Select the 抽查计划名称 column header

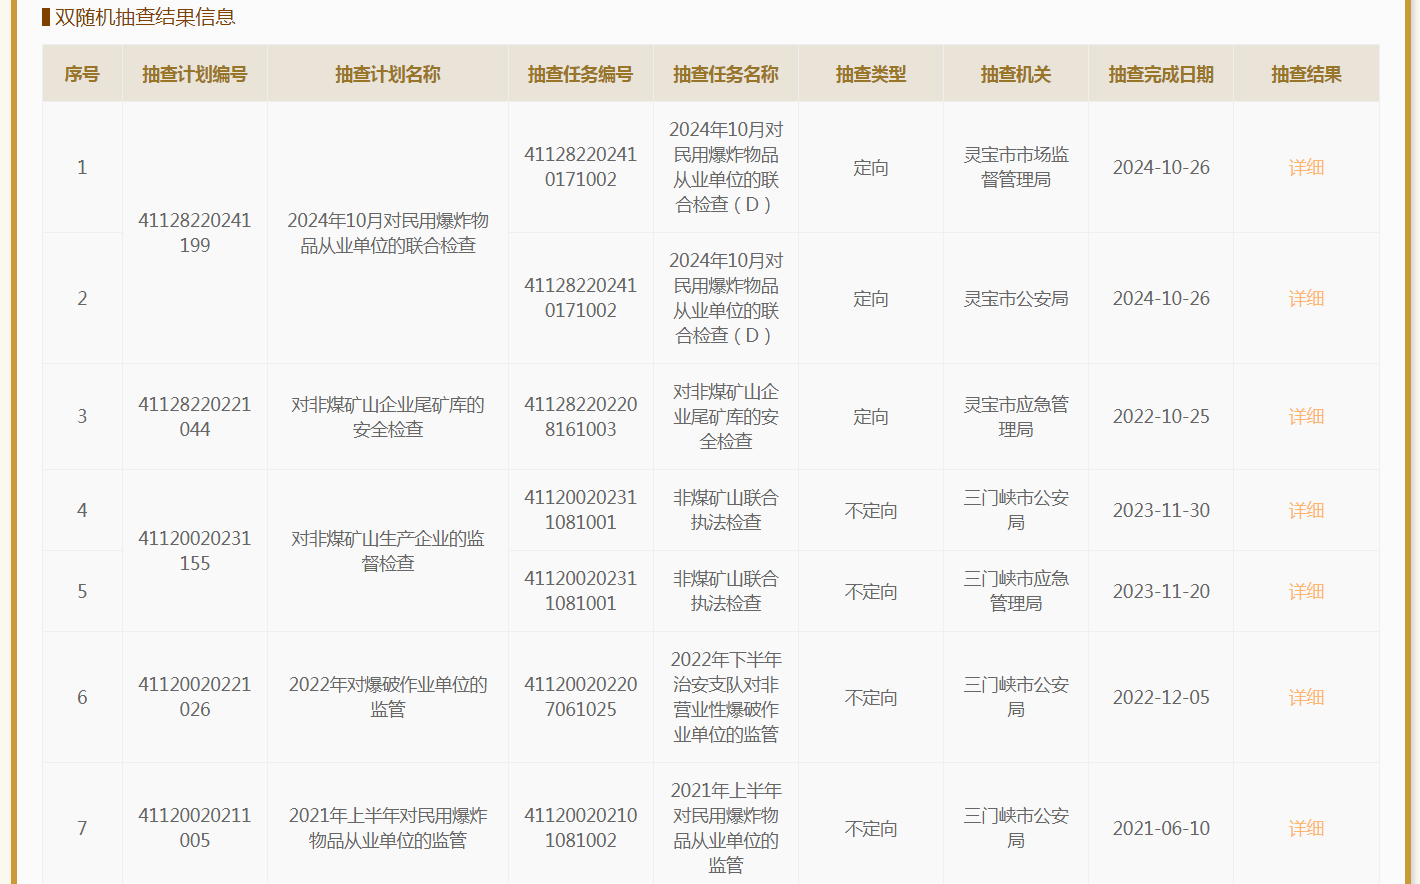pyautogui.click(x=387, y=74)
